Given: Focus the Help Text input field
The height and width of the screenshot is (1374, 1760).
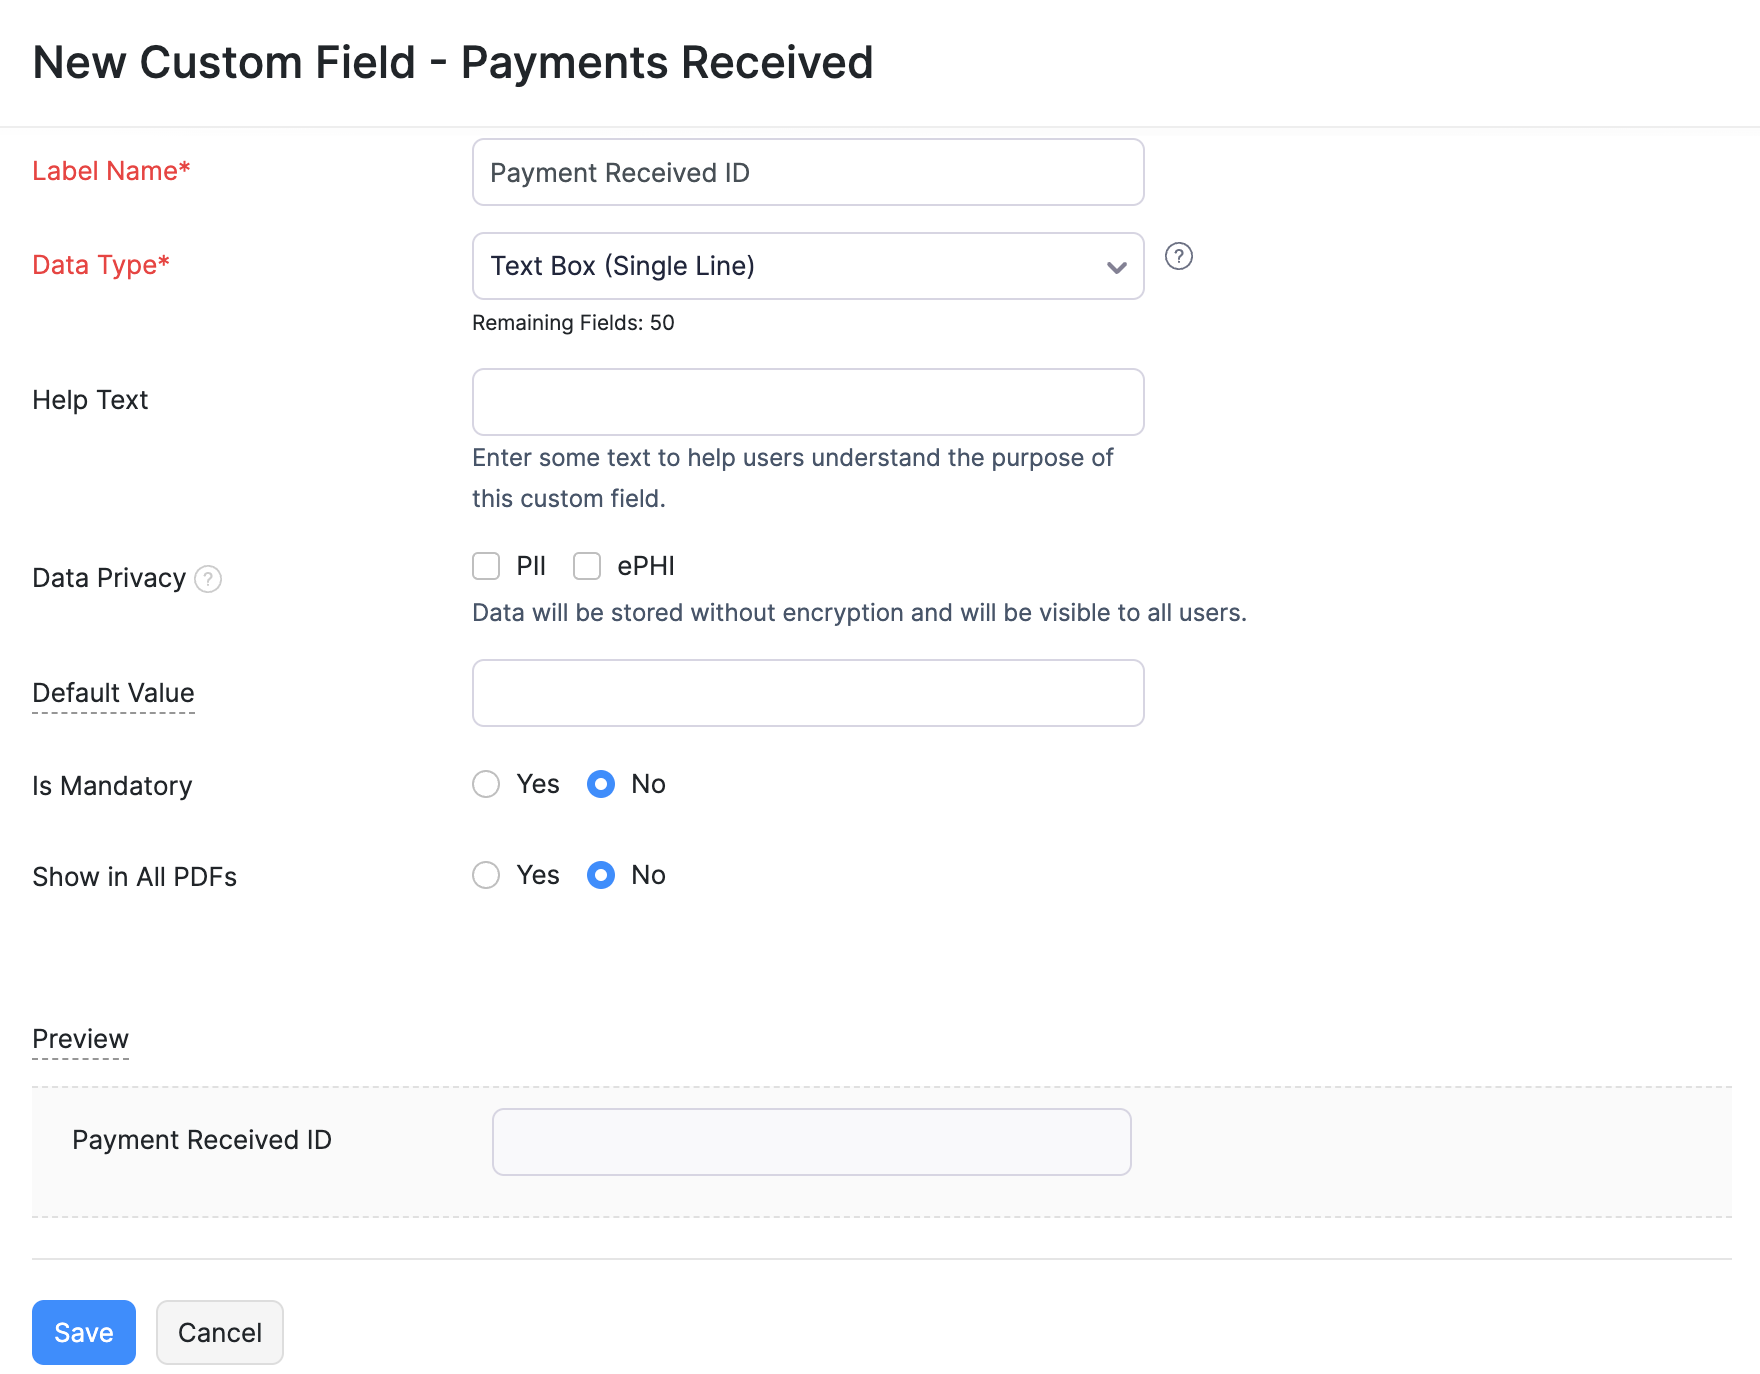Looking at the screenshot, I should 808,402.
